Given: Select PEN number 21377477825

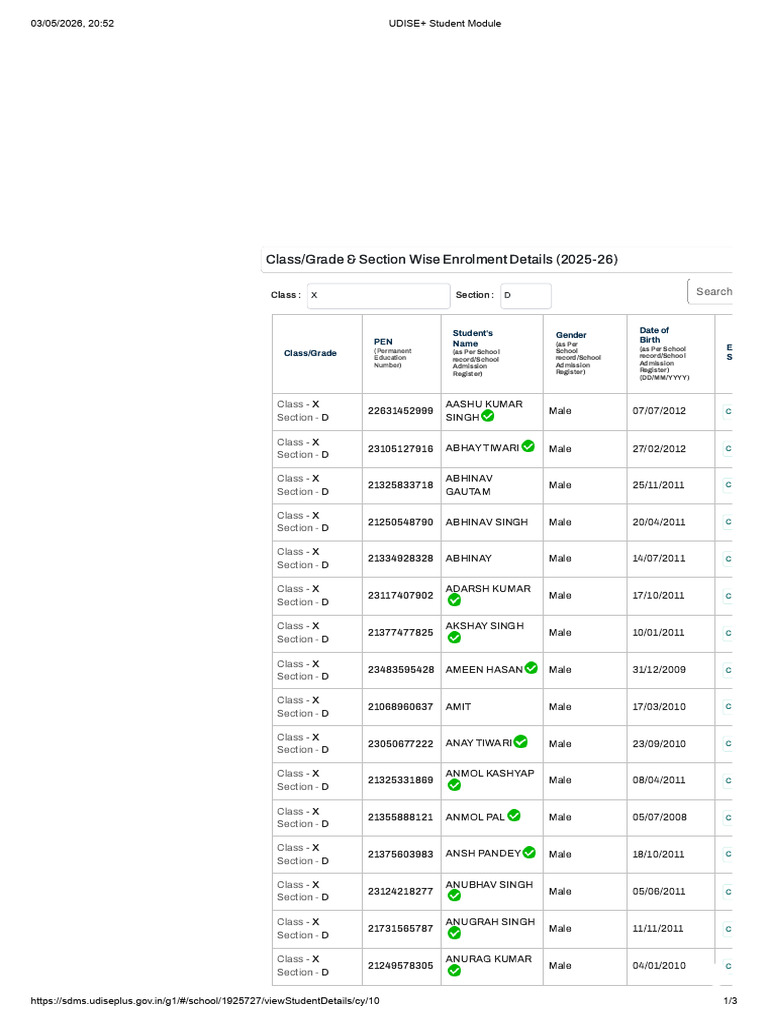Looking at the screenshot, I should [400, 633].
